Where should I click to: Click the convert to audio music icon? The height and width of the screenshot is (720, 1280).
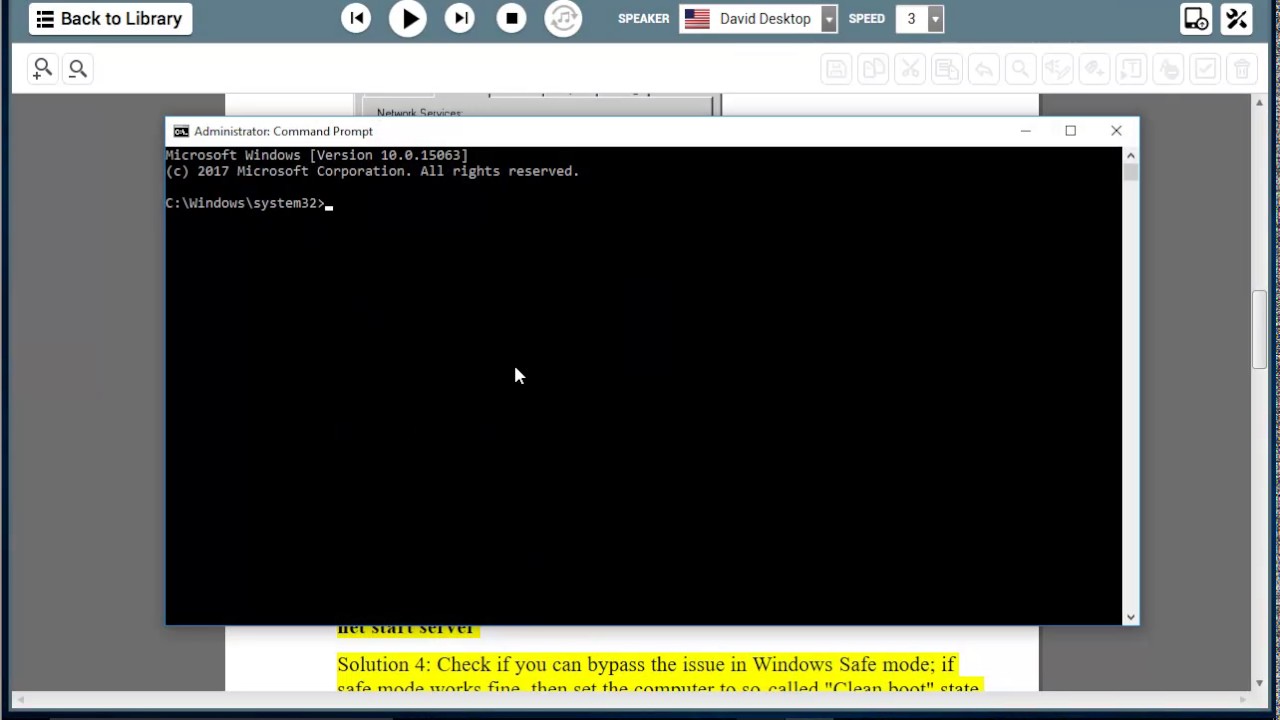(x=563, y=18)
